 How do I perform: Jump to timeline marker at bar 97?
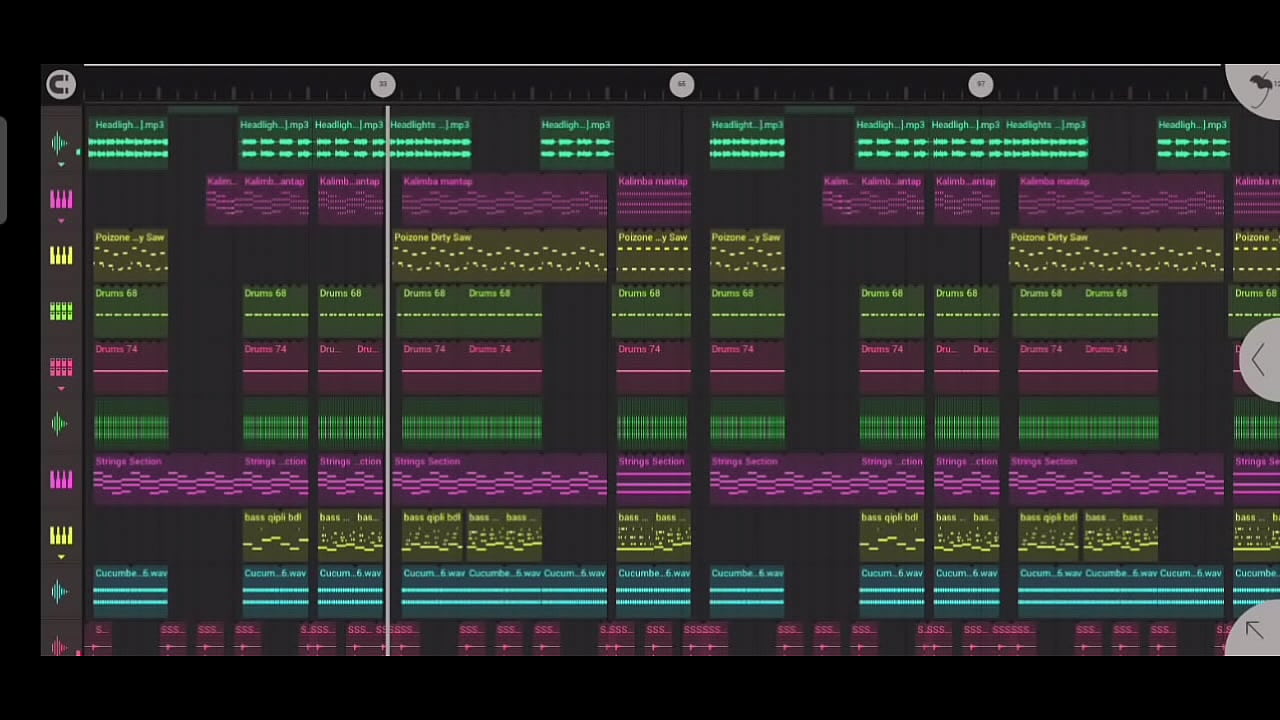click(980, 85)
